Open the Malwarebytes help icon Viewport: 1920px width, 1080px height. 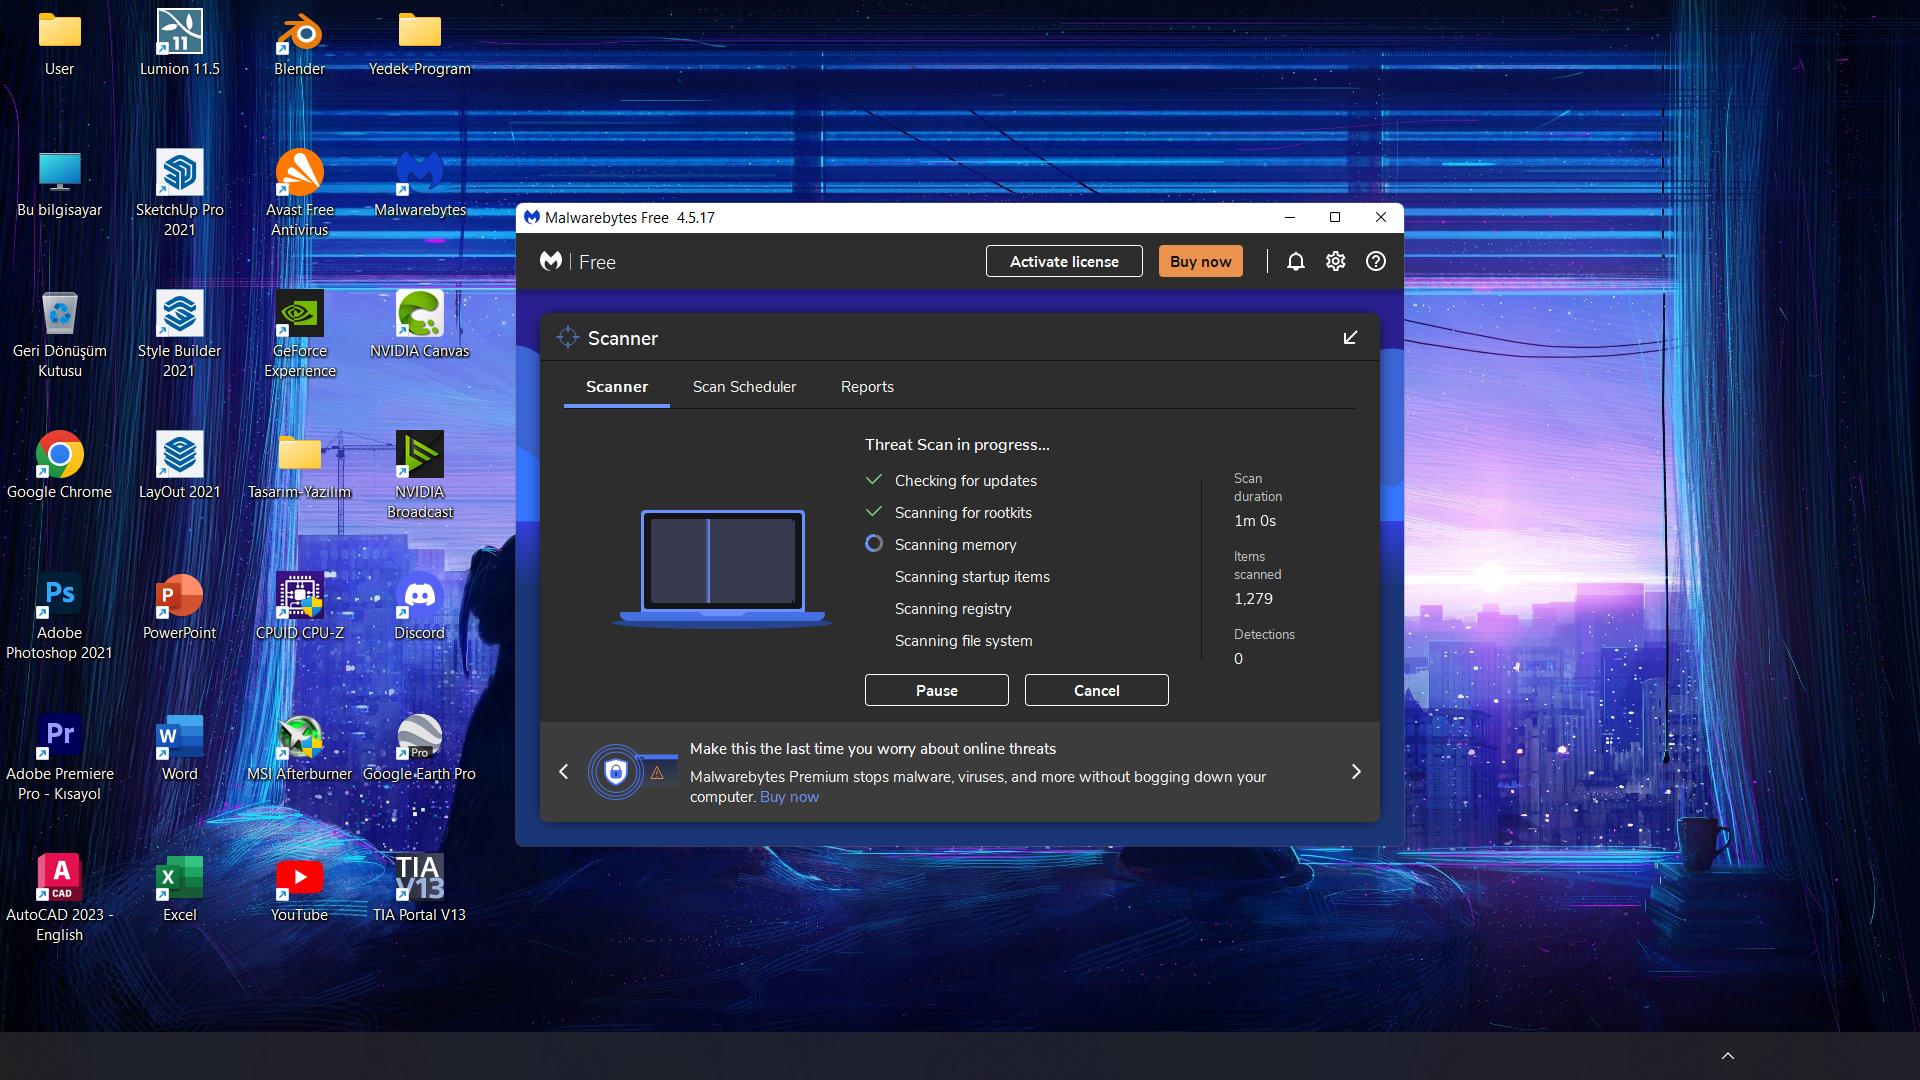[x=1376, y=261]
